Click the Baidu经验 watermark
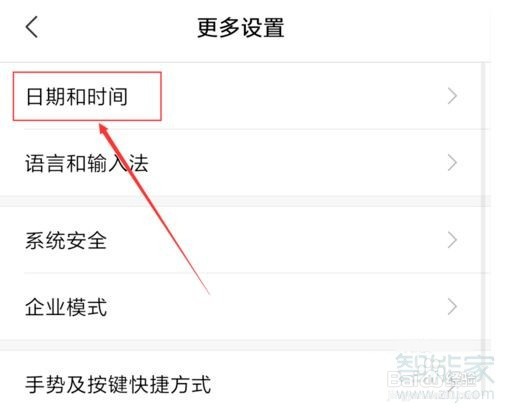The height and width of the screenshot is (413, 505). coord(432,380)
